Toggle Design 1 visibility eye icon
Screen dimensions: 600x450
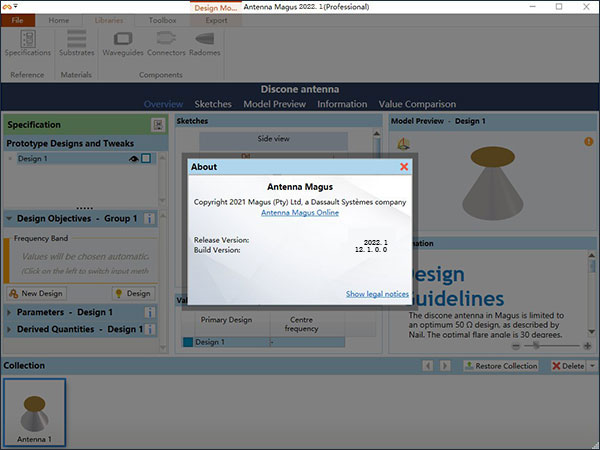[x=132, y=159]
